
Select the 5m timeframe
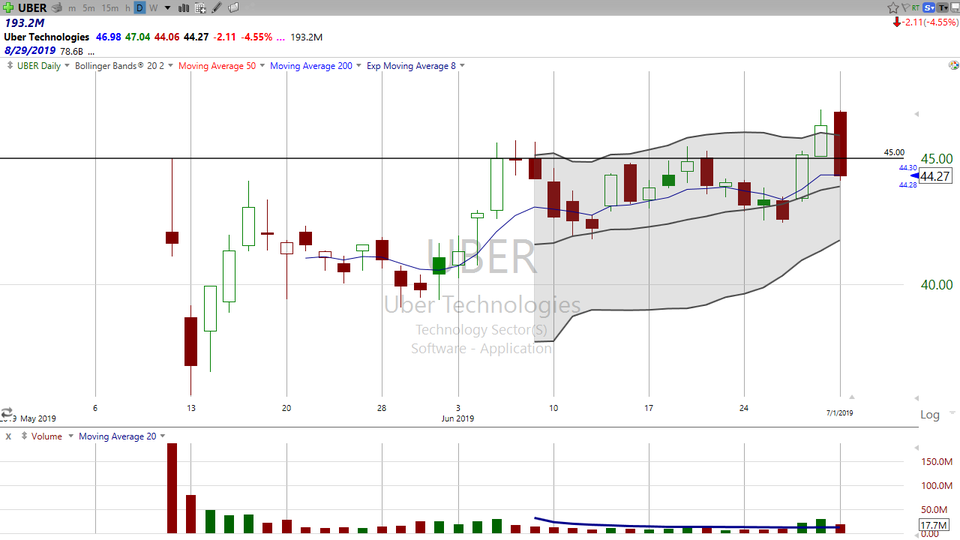(89, 8)
